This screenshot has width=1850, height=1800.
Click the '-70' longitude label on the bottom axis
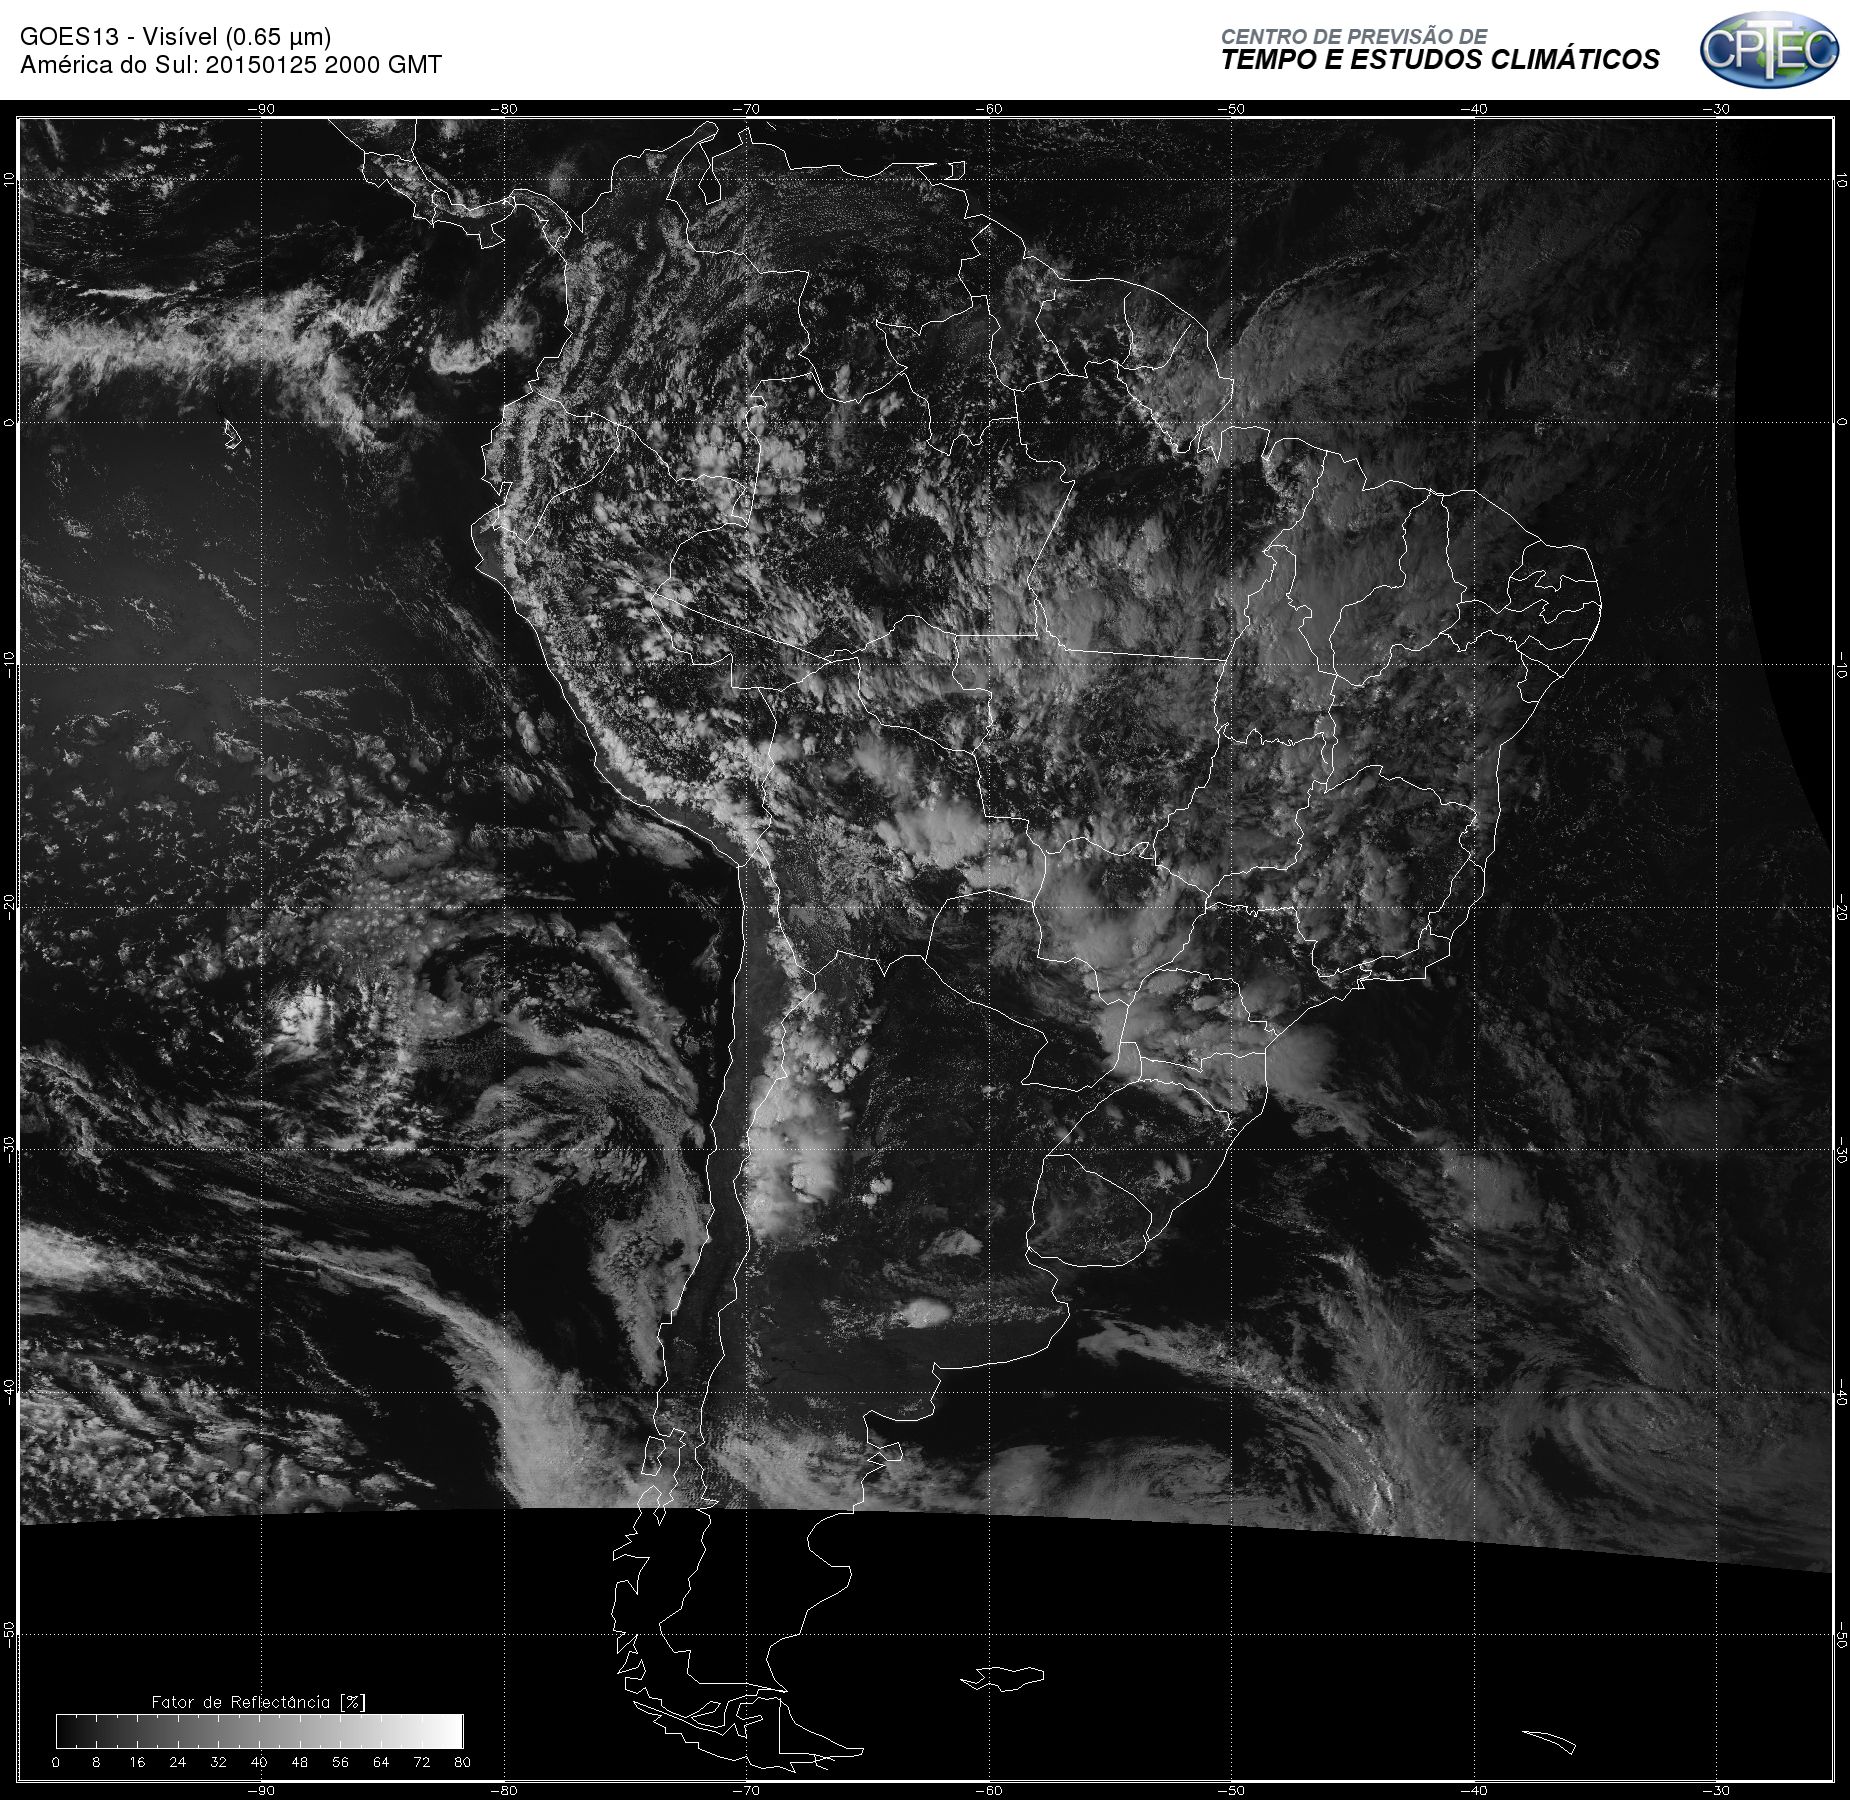coord(746,1790)
